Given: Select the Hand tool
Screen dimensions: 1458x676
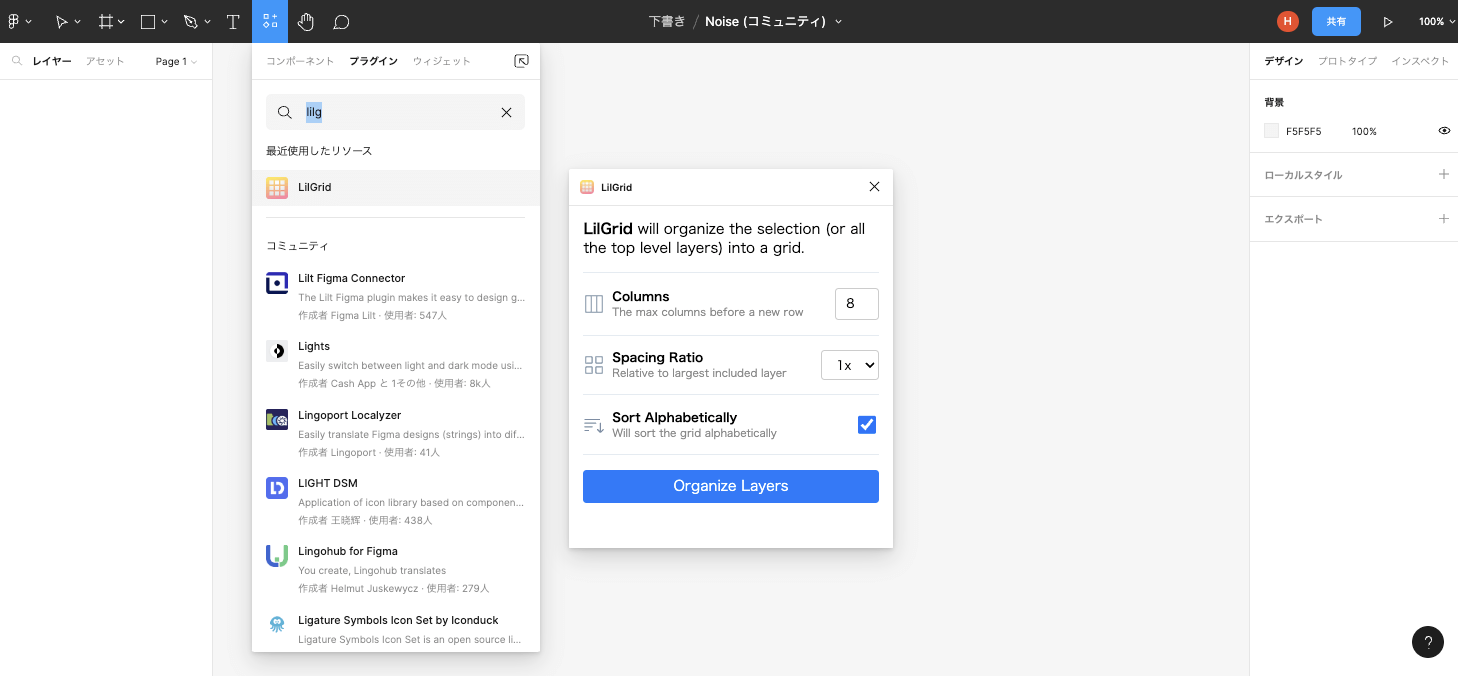Looking at the screenshot, I should 306,21.
